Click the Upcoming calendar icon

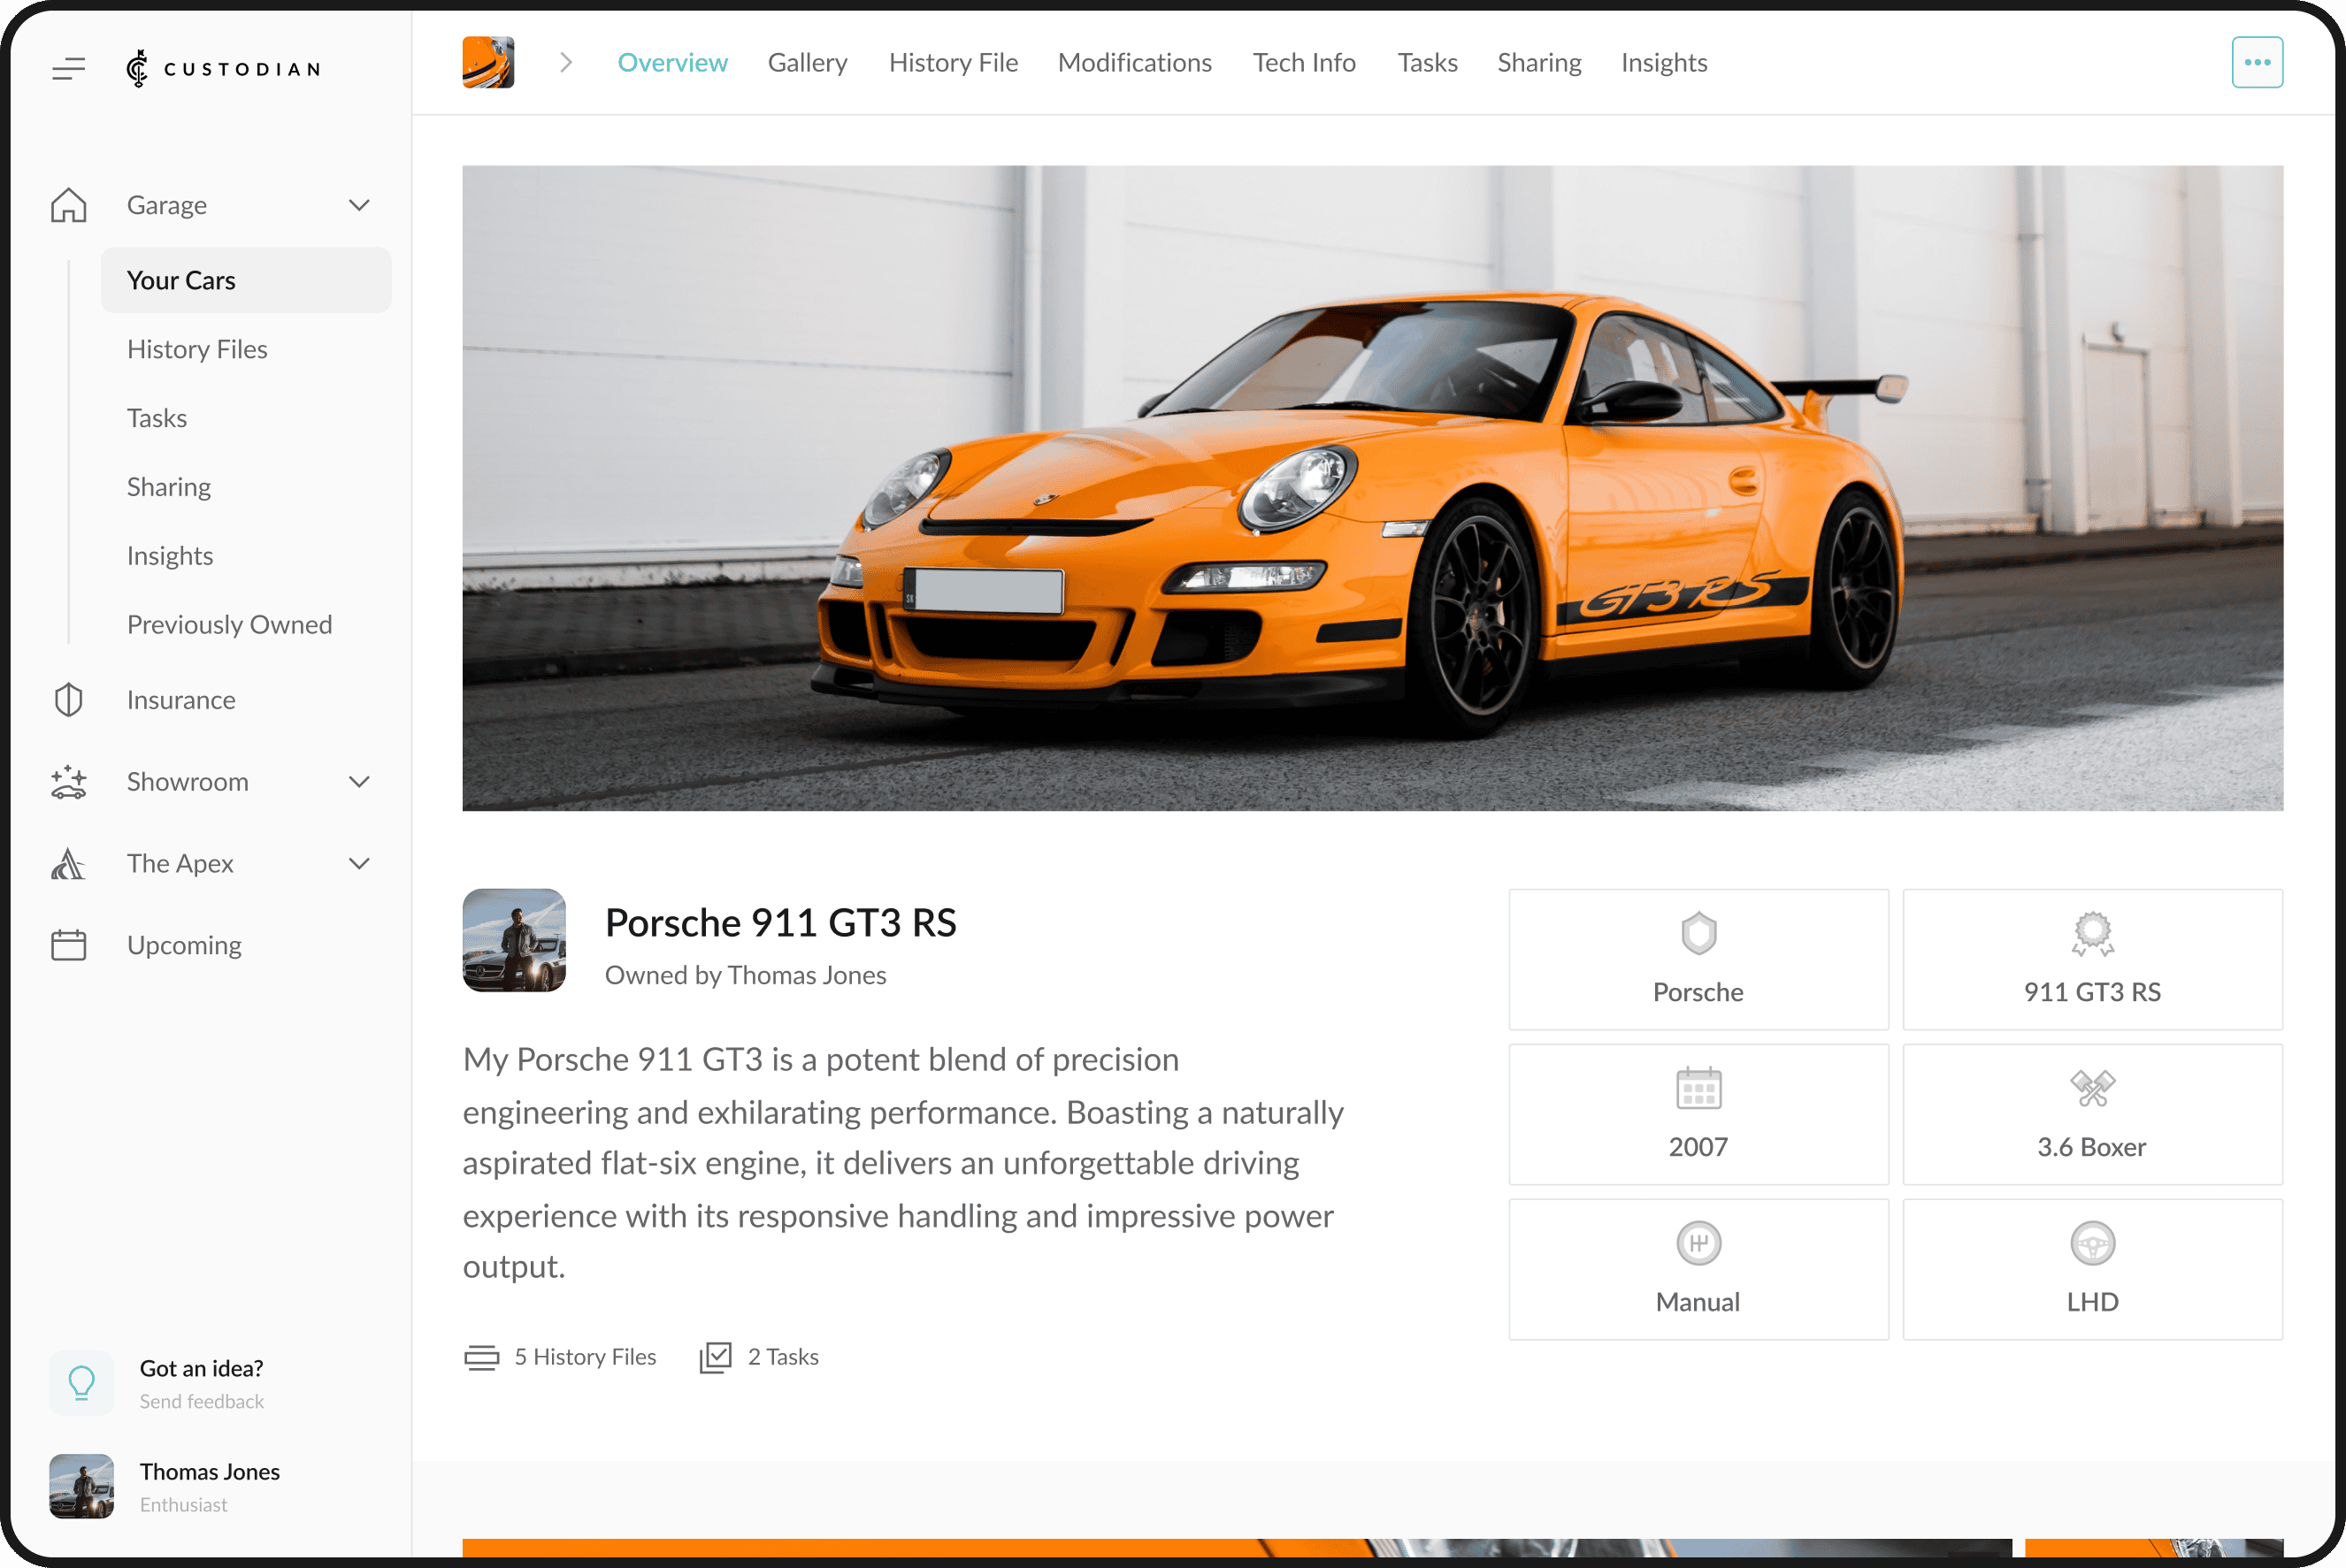[x=69, y=945]
